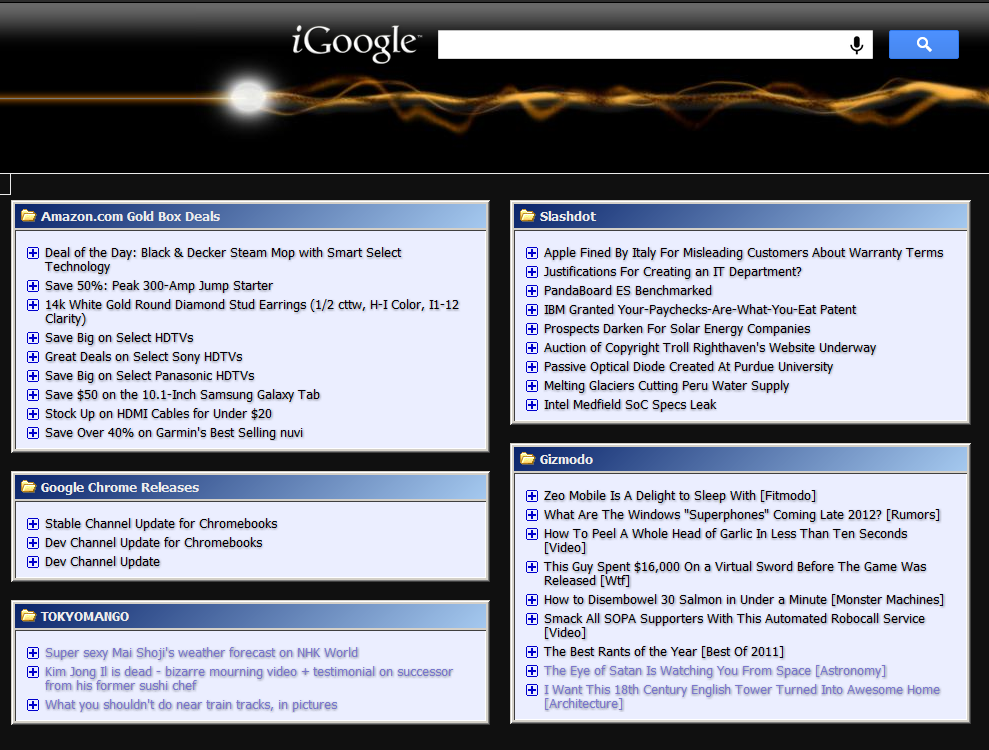The width and height of the screenshot is (989, 750).
Task: Open the Slashdot gadget title
Action: click(x=568, y=216)
